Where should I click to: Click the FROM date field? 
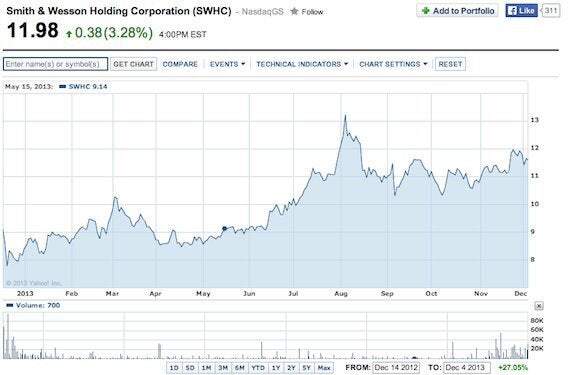point(396,368)
